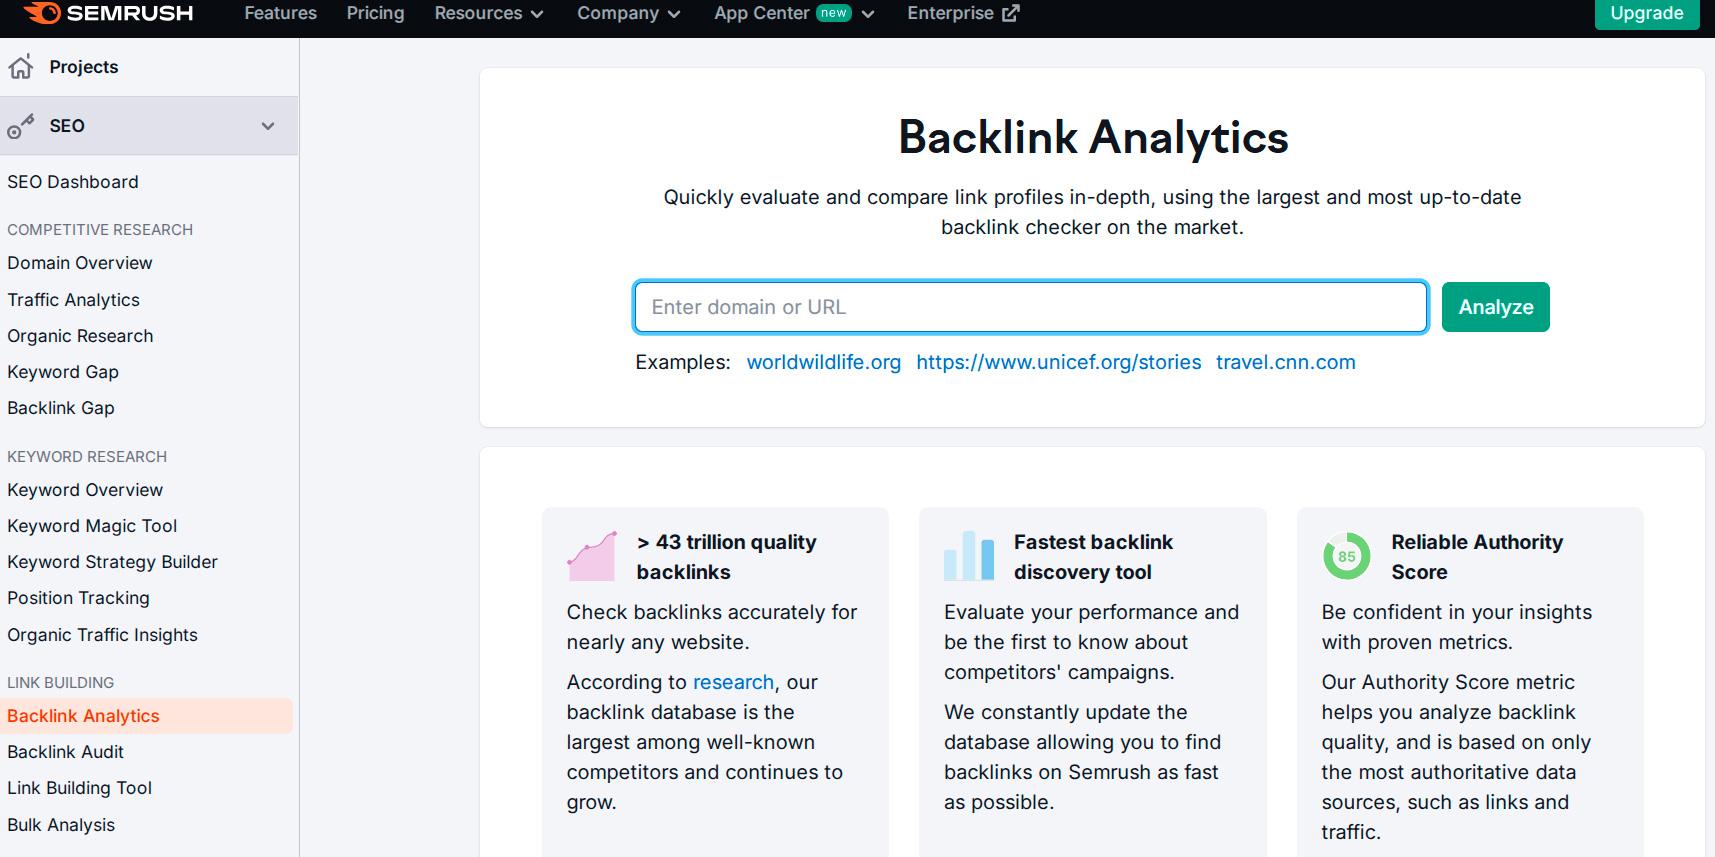This screenshot has width=1715, height=857.
Task: Follow the 'research' link in text
Action: [x=733, y=682]
